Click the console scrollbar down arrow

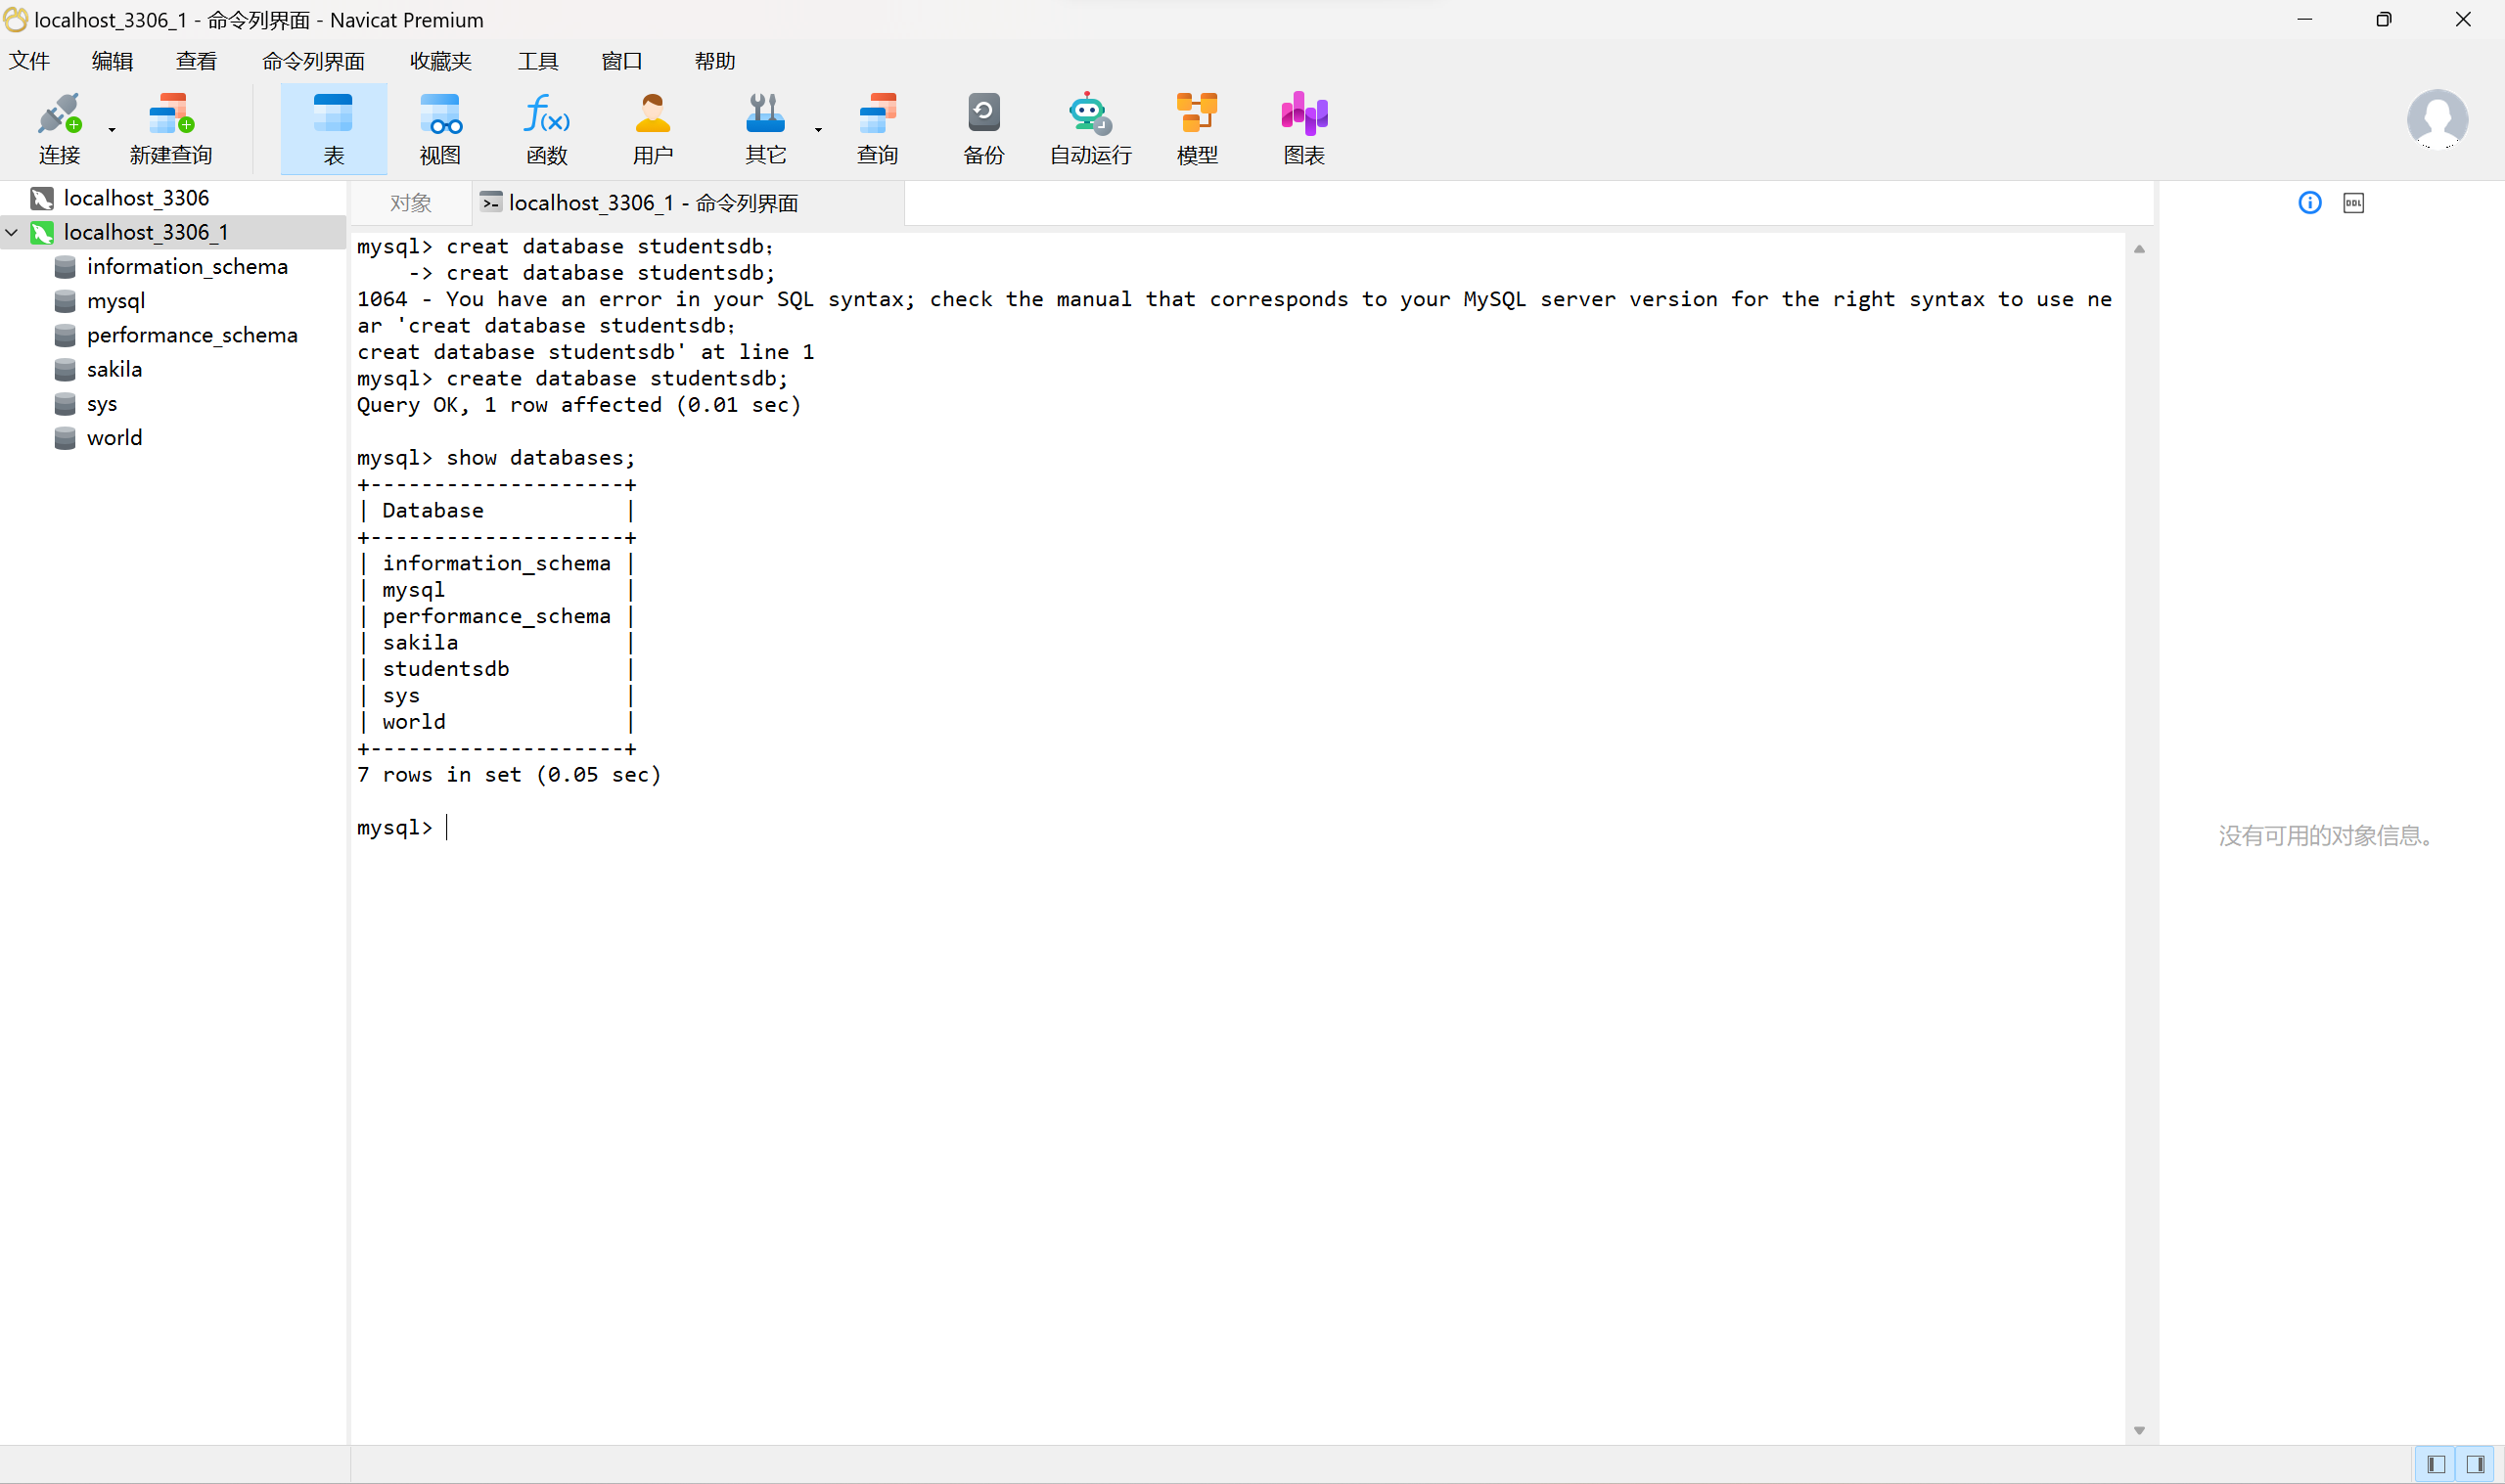tap(2139, 1430)
